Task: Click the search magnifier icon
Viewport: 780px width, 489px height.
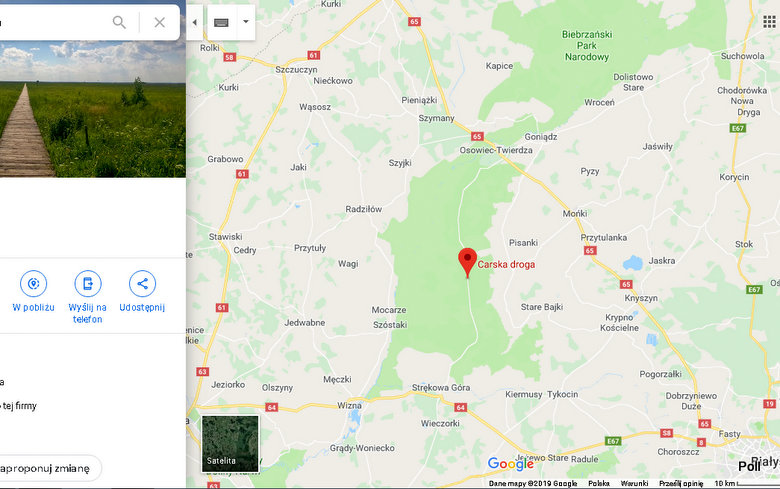Action: coord(119,22)
